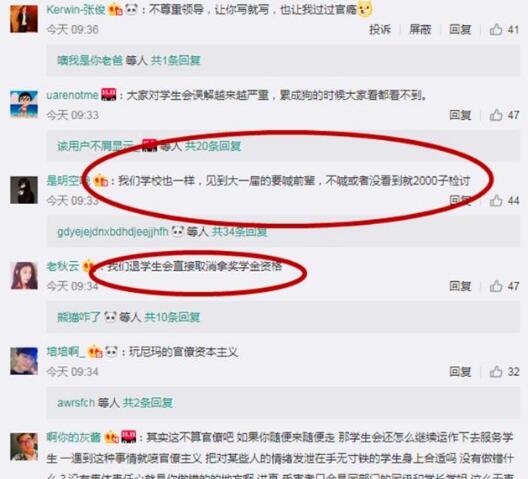Expand 共10条回复 under 老秋云's comment
Image resolution: width=528 pixels, height=479 pixels.
[172, 317]
